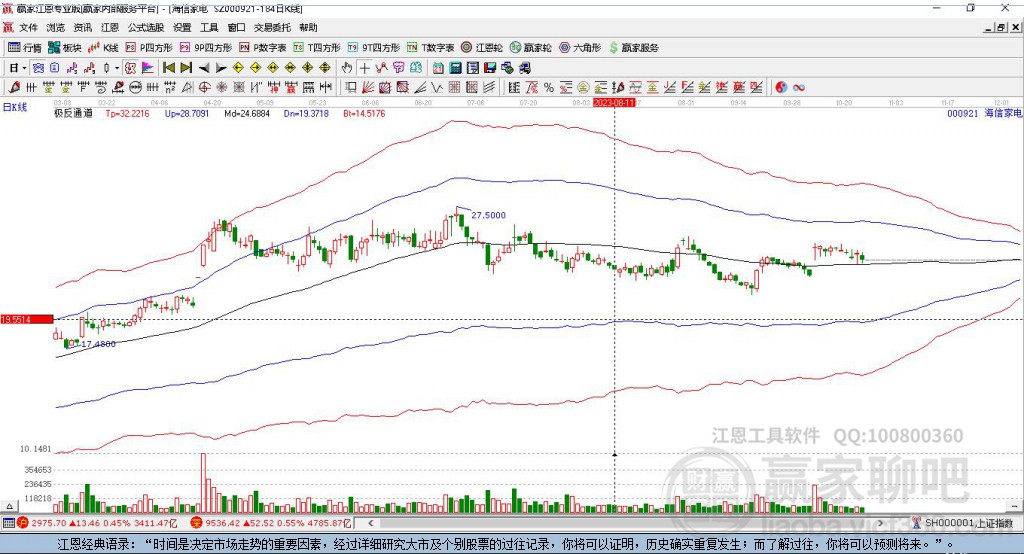Viewport: 1024px width, 554px height.
Task: Toggle the pressed blue chart-mode button
Action: coord(39,68)
